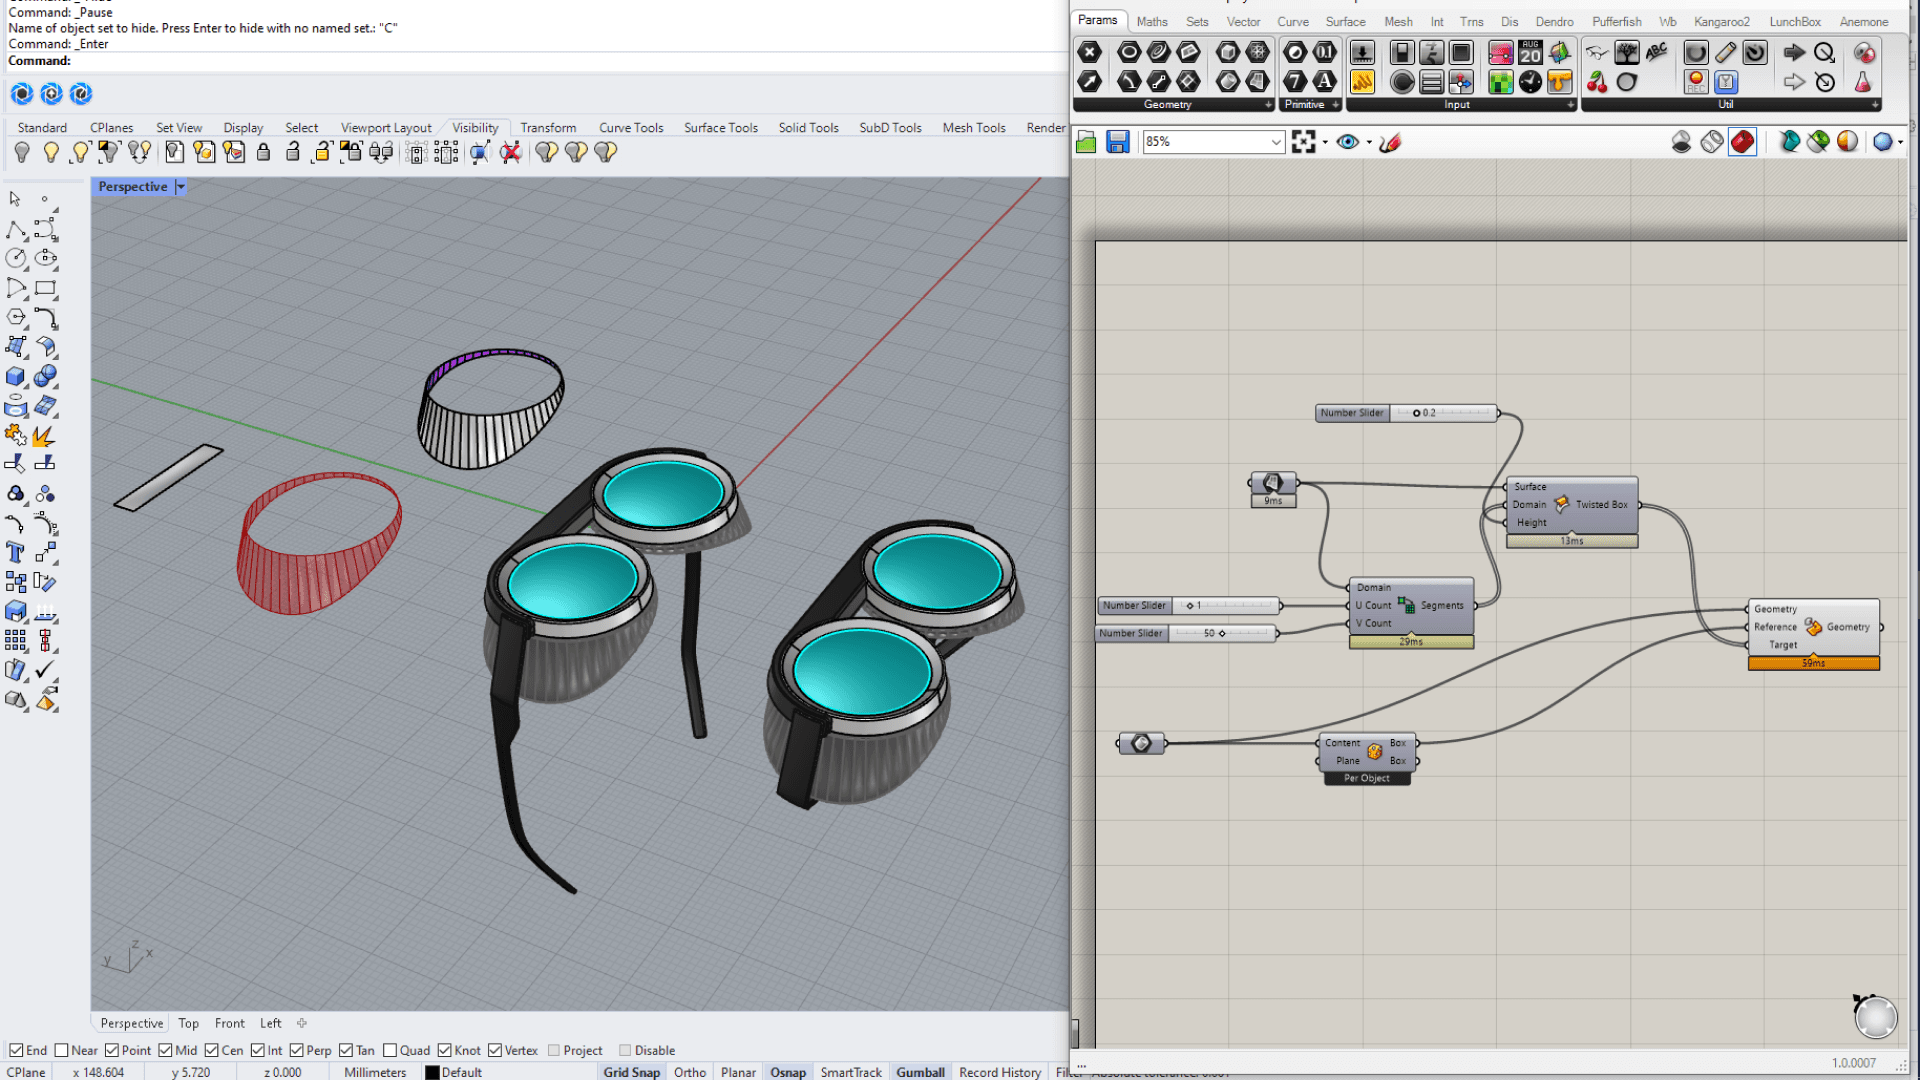Click the Zoom Extents icon in the canvas toolbar
The width and height of the screenshot is (1920, 1080).
(x=1303, y=142)
